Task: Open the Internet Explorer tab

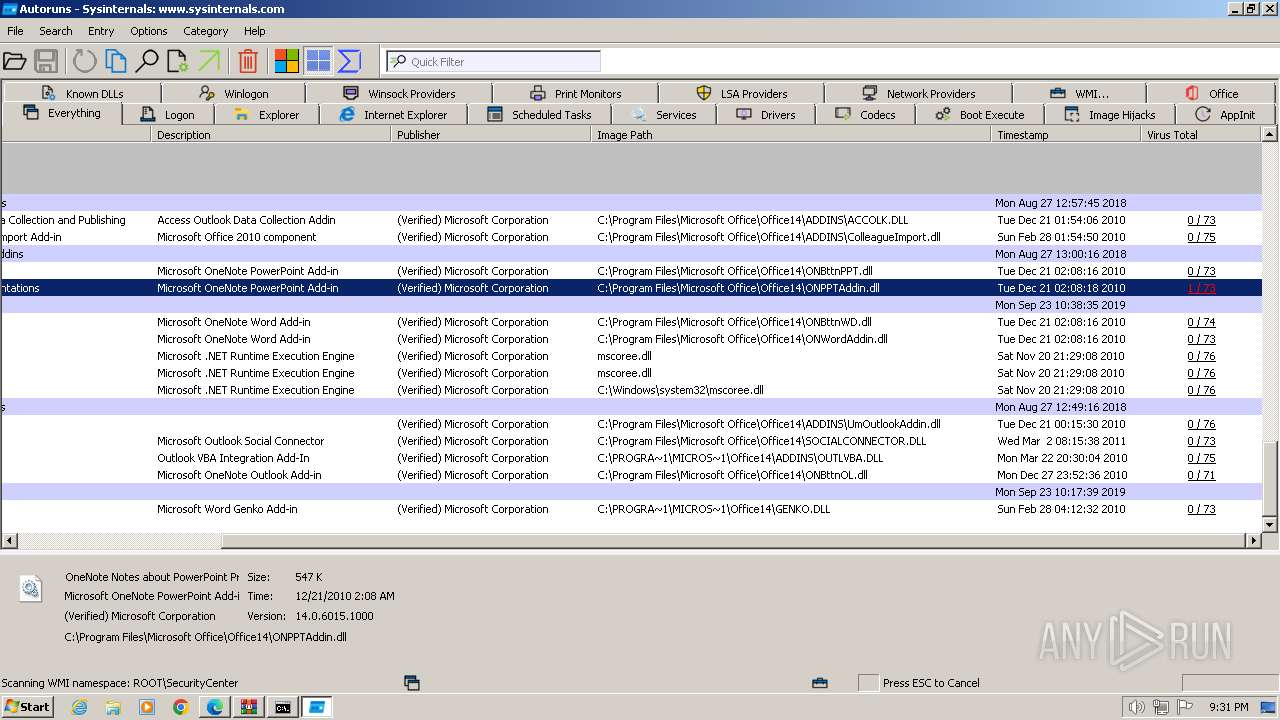Action: [x=393, y=114]
